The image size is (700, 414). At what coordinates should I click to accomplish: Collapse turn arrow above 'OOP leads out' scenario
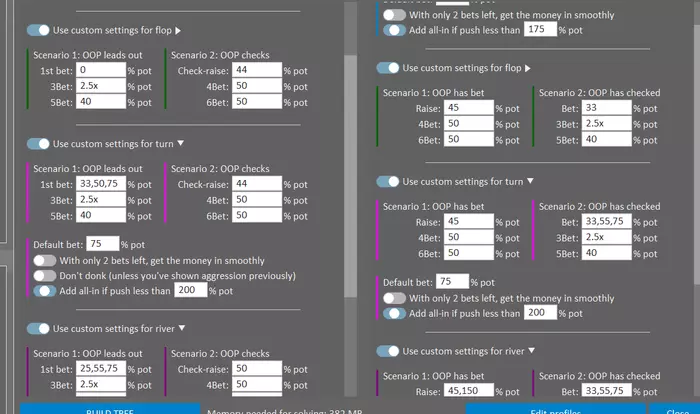tap(180, 143)
